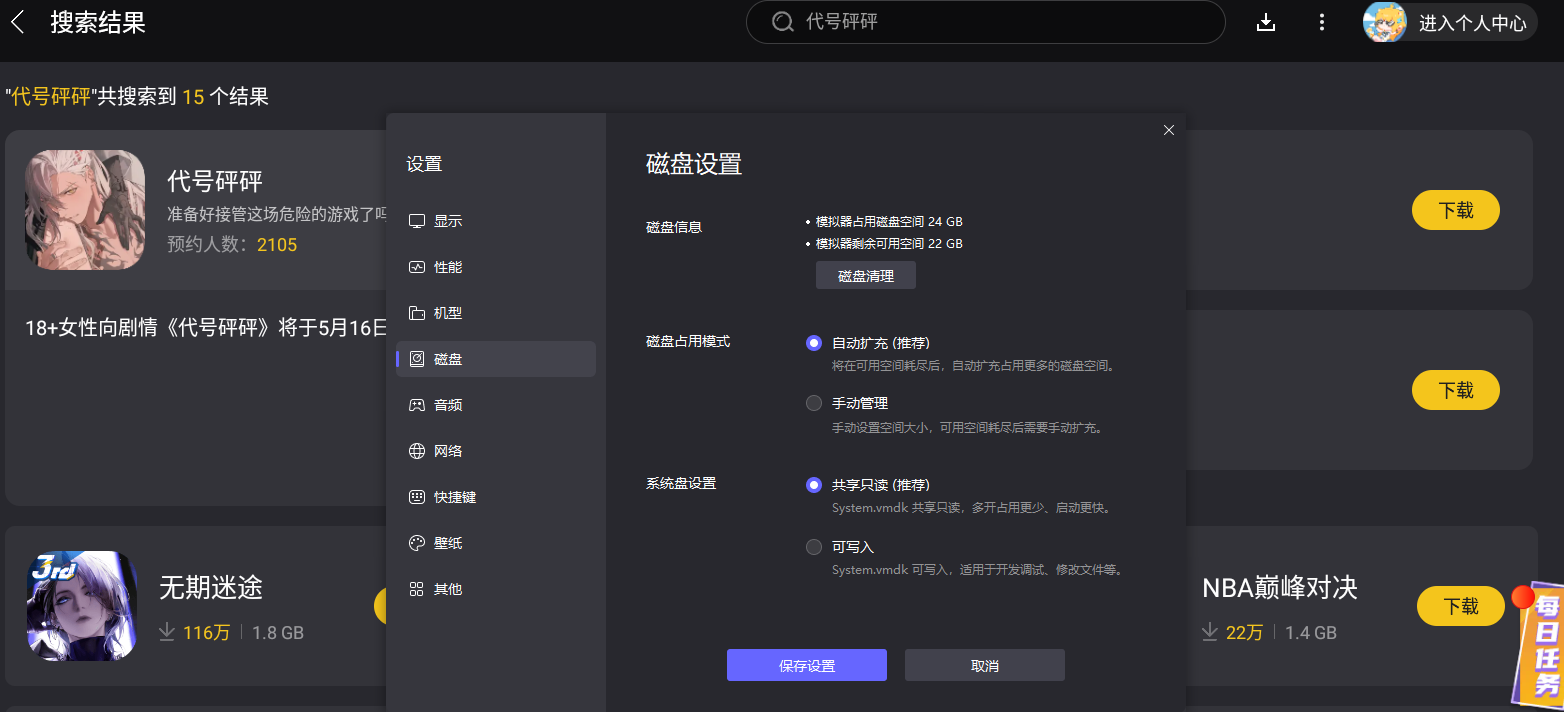Click the 显示 monitor icon in settings sidebar
Image resolution: width=1564 pixels, height=712 pixels.
[417, 221]
